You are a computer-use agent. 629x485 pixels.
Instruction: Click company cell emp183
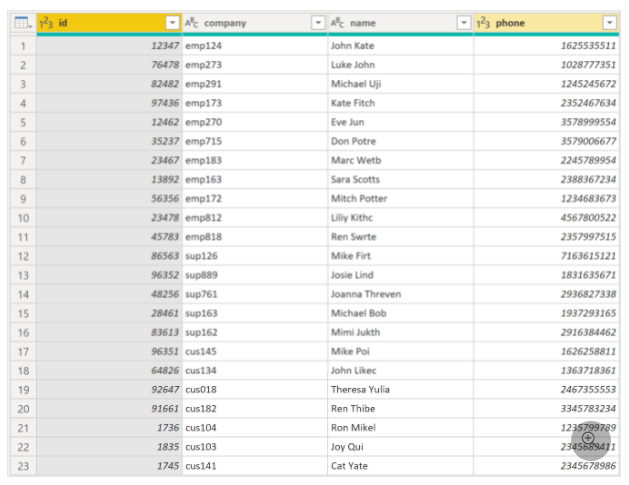click(255, 160)
